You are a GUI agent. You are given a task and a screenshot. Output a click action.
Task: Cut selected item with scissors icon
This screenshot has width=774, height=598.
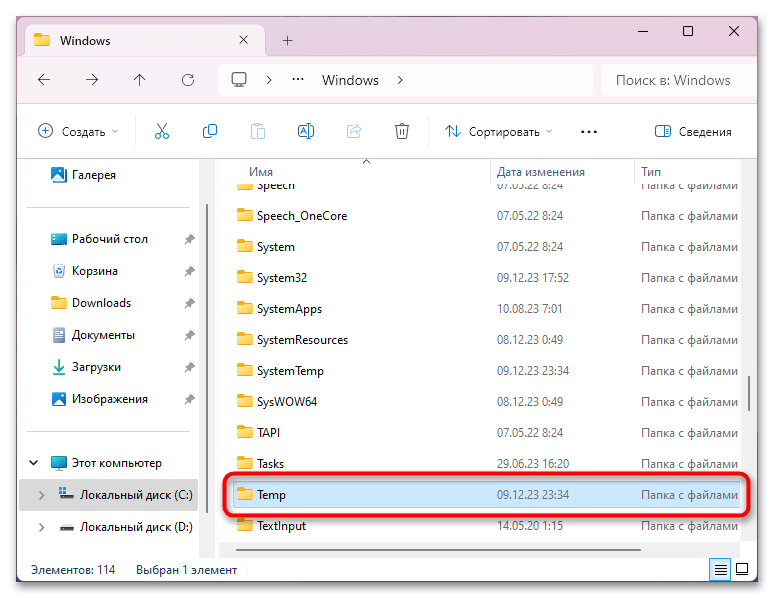pyautogui.click(x=161, y=131)
